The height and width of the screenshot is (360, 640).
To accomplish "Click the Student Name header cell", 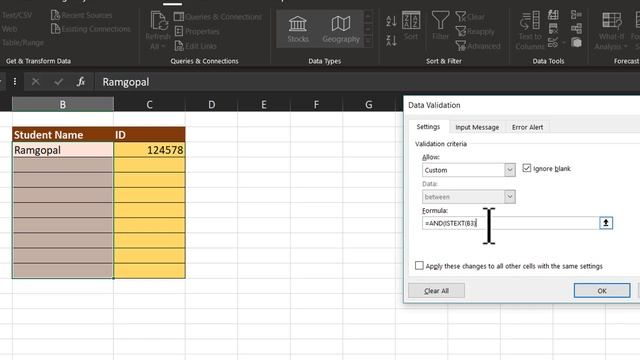I will coord(63,135).
